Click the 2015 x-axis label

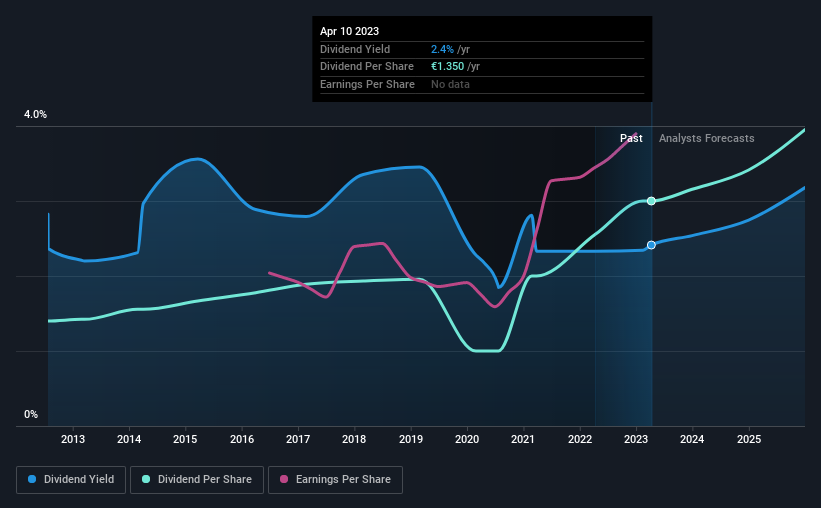[x=185, y=439]
